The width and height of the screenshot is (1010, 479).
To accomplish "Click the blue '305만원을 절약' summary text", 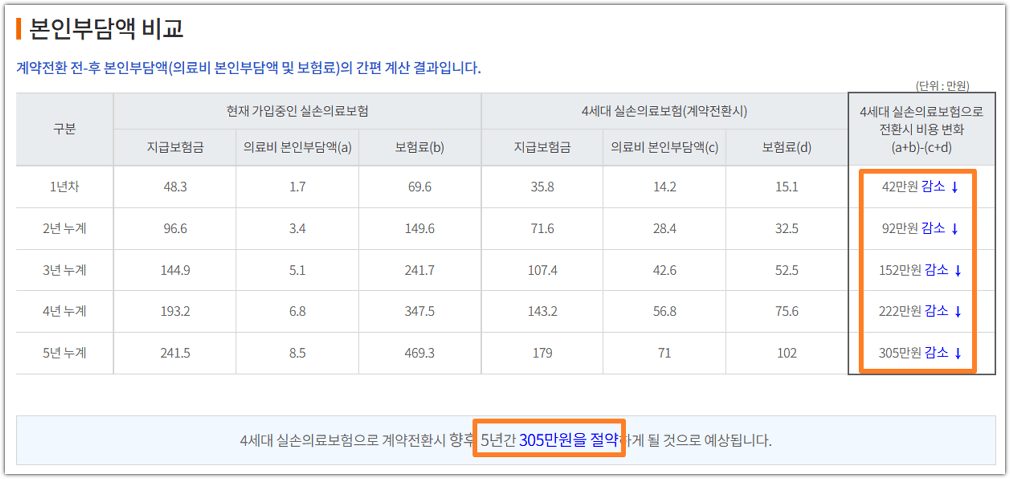I will pos(570,440).
